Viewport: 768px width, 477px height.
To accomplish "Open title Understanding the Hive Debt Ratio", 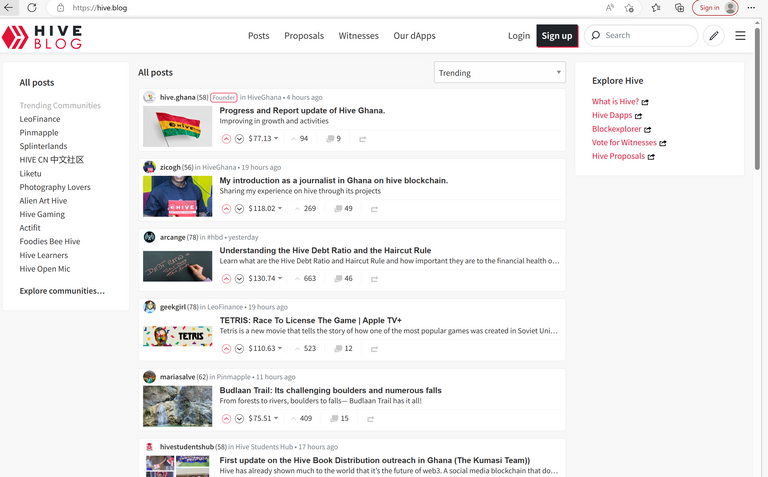I will pyautogui.click(x=325, y=250).
